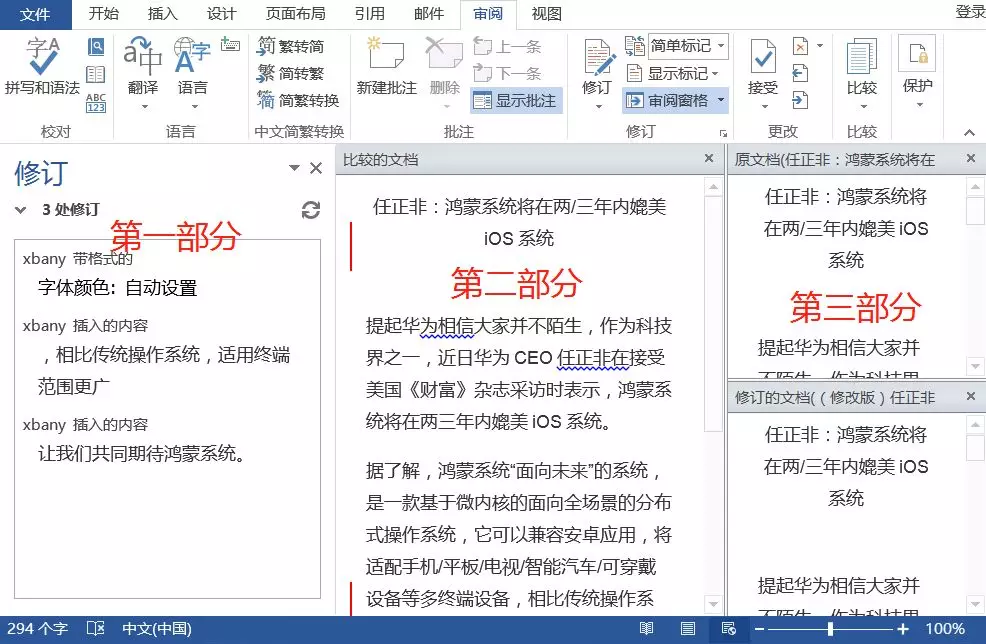This screenshot has height=644, width=986.
Task: Click the zoom out minus button
Action: [x=759, y=629]
